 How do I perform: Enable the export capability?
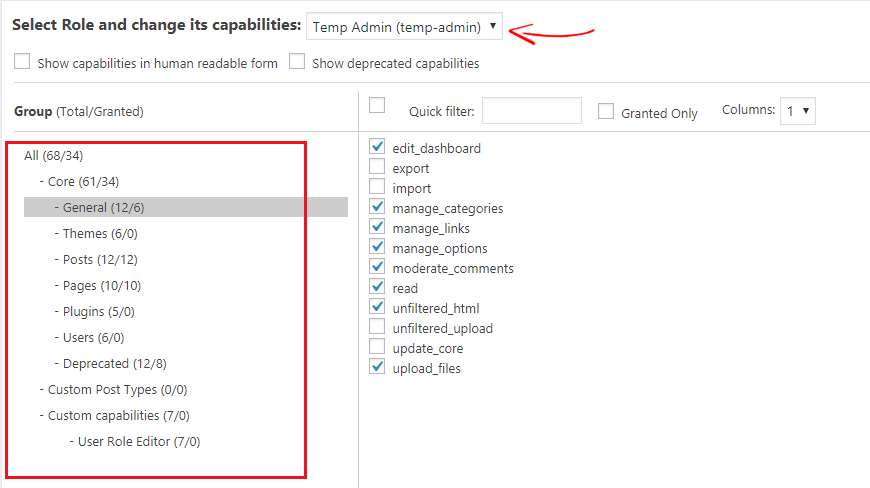coord(377,168)
